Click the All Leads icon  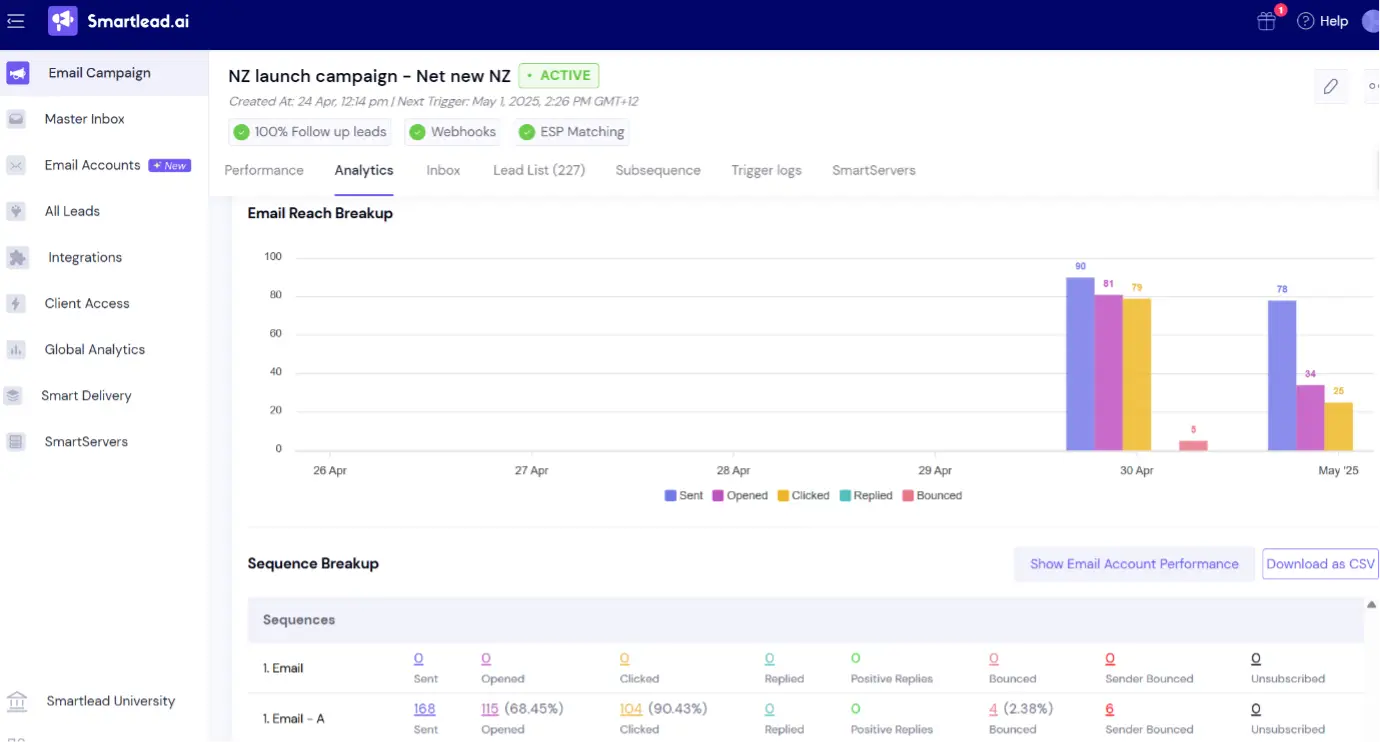[16, 211]
